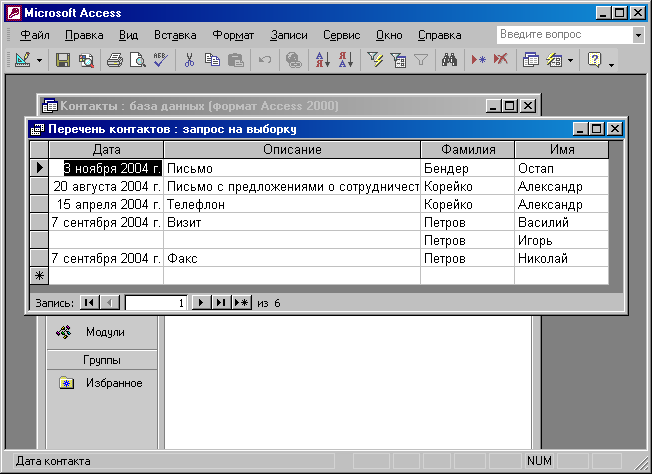Go to next record navigation button

(201, 302)
